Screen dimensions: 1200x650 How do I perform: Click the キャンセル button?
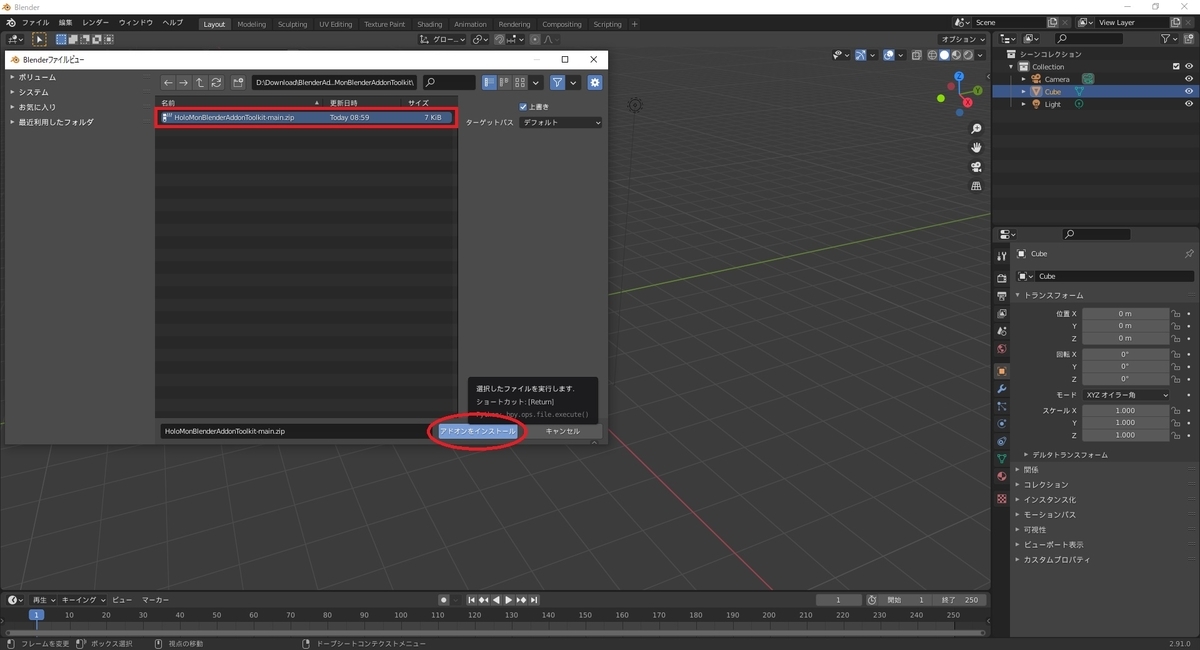pos(562,431)
